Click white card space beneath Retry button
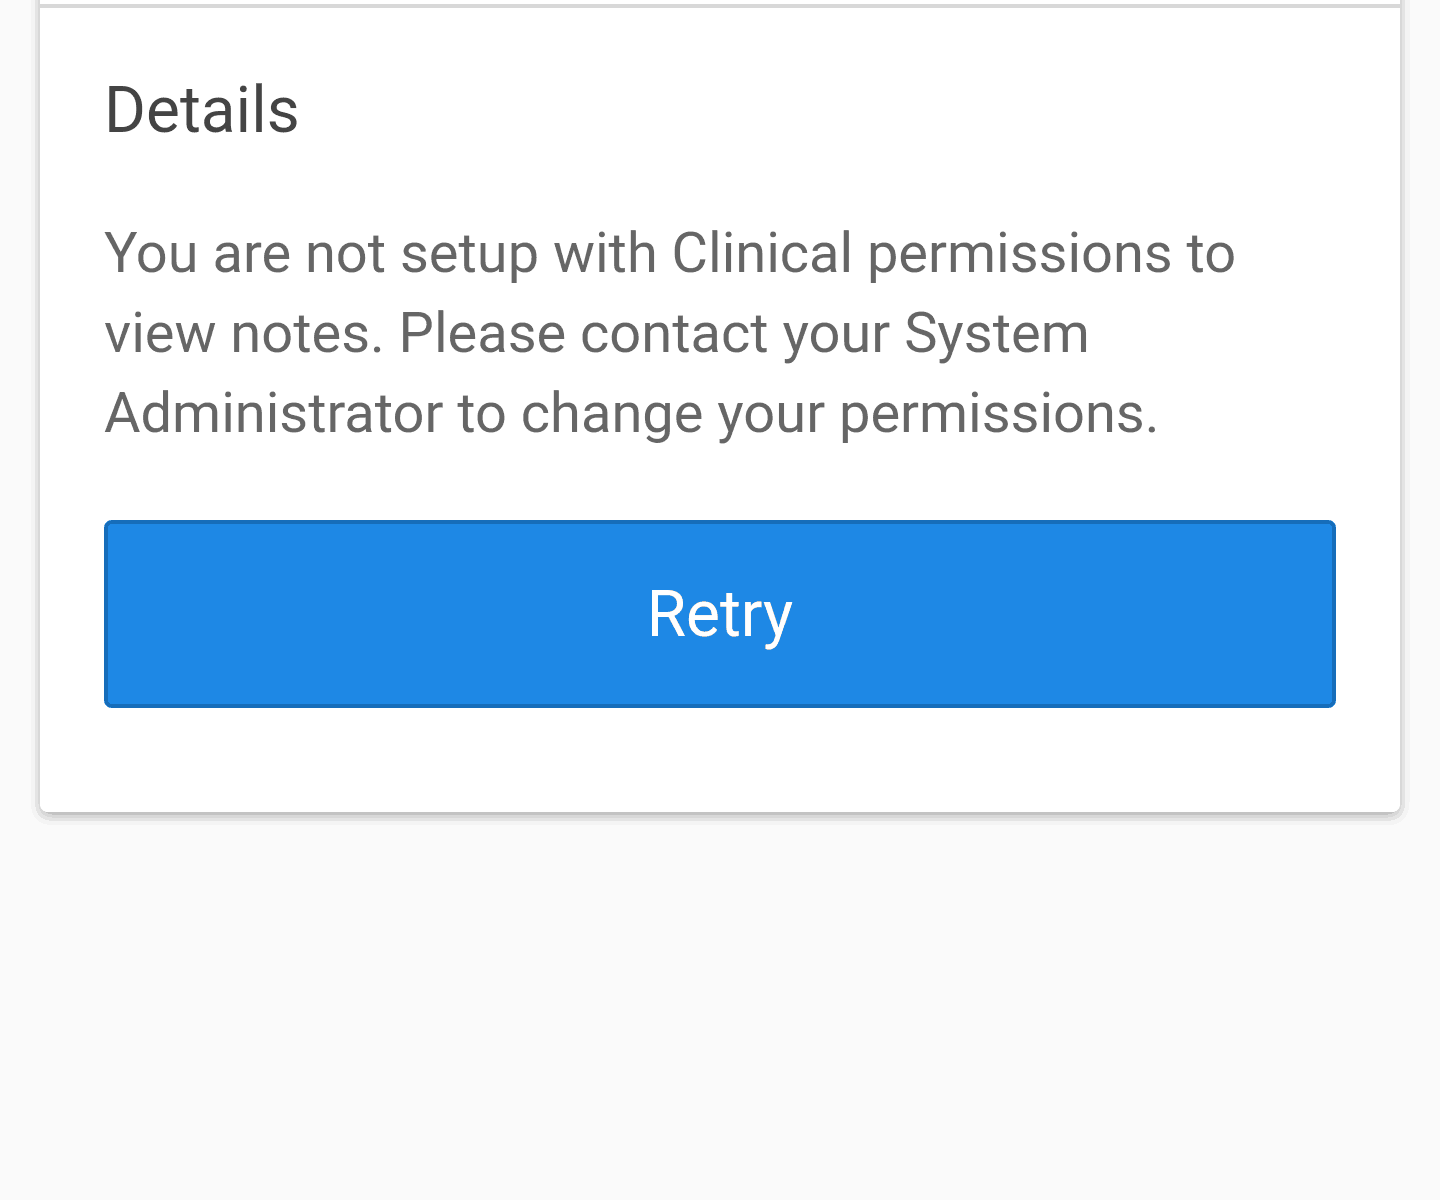This screenshot has height=1200, width=1440. click(720, 760)
